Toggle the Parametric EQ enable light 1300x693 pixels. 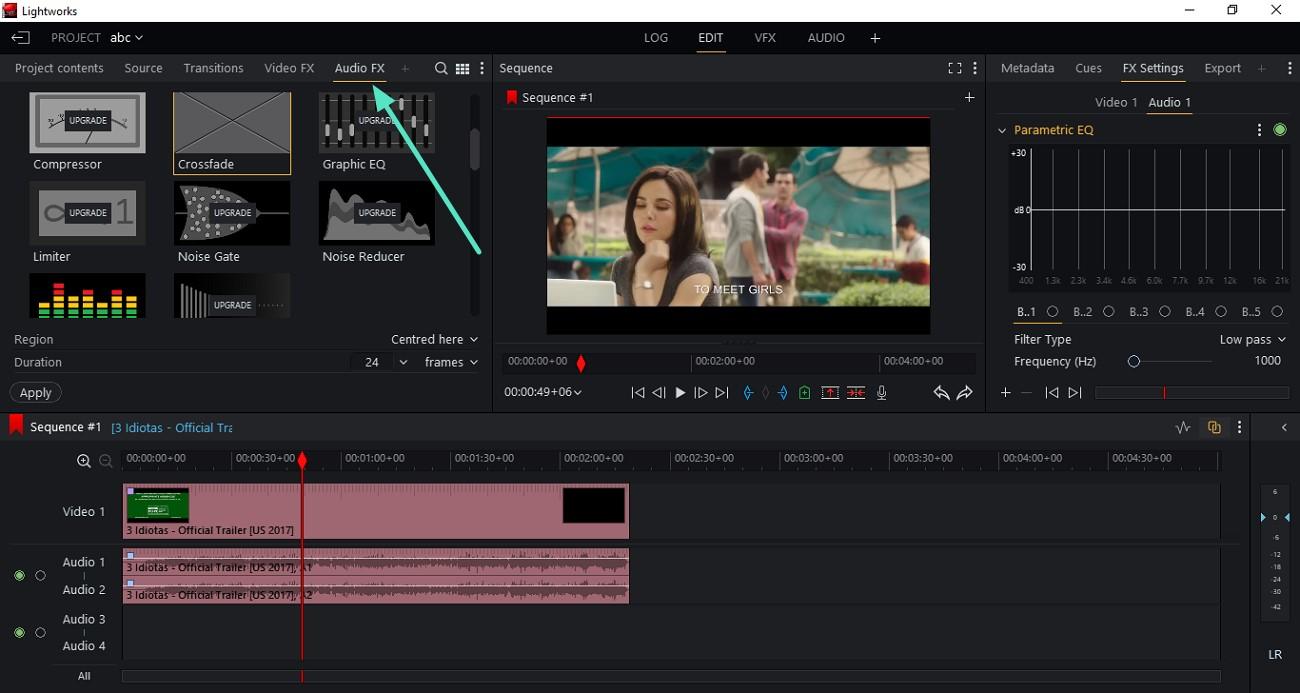point(1280,130)
